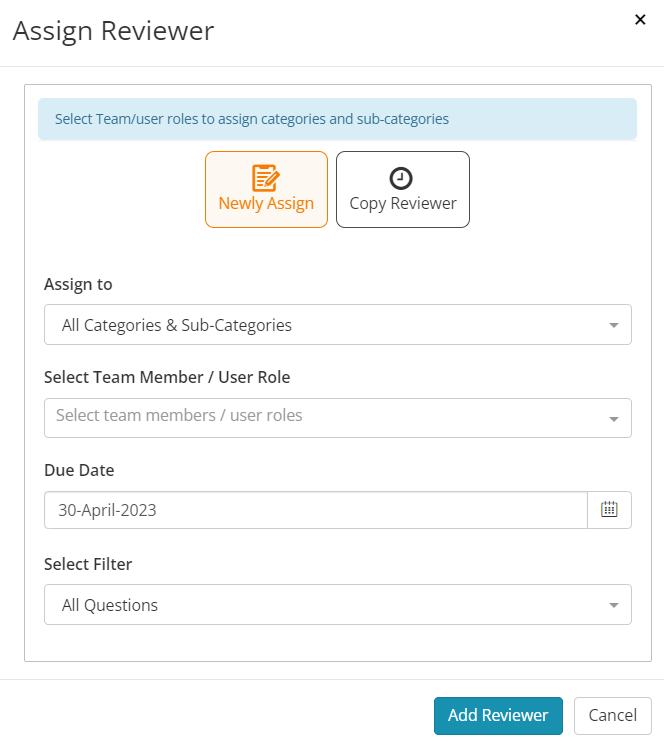This screenshot has height=746, width=664.
Task: Click the Due Date label
Action: point(79,470)
